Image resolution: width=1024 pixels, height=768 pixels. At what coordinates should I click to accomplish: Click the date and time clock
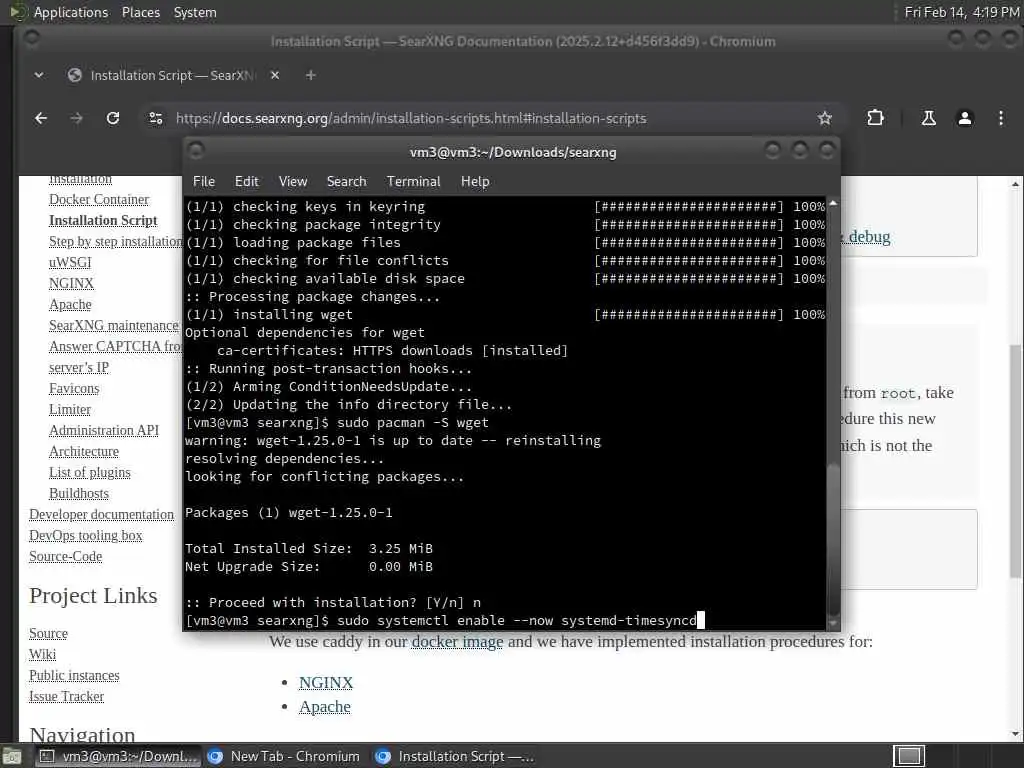(962, 12)
